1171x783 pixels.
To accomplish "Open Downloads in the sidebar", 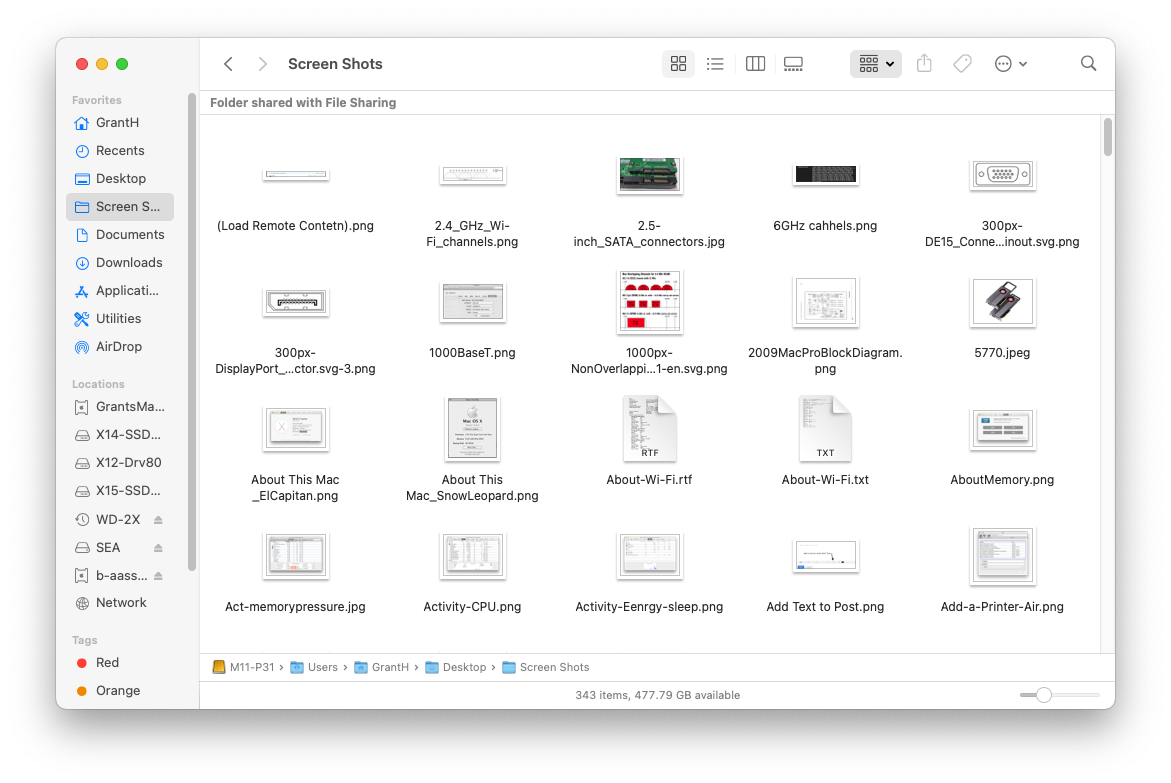I will 119,263.
